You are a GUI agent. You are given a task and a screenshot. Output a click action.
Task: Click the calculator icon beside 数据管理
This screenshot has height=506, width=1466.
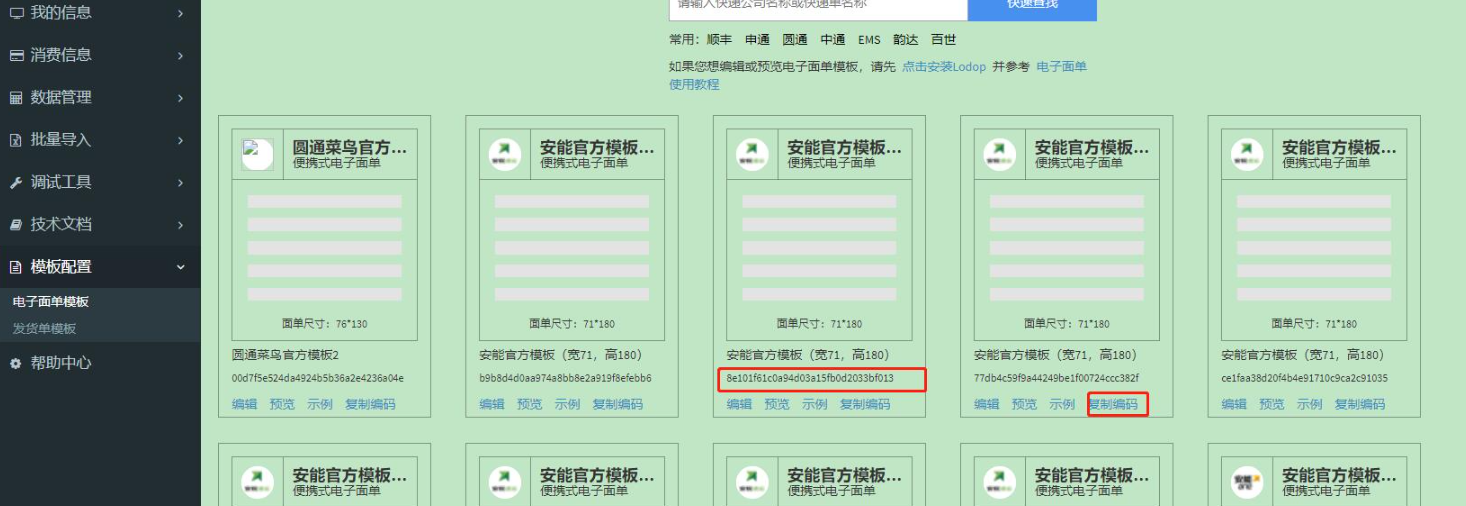tap(16, 98)
